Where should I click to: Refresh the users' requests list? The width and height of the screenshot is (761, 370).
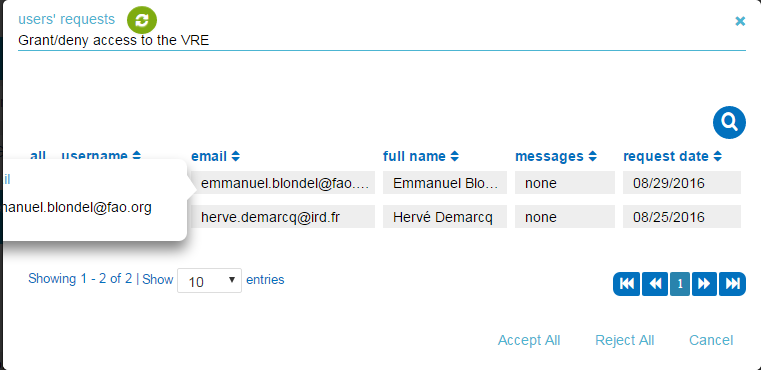[142, 20]
